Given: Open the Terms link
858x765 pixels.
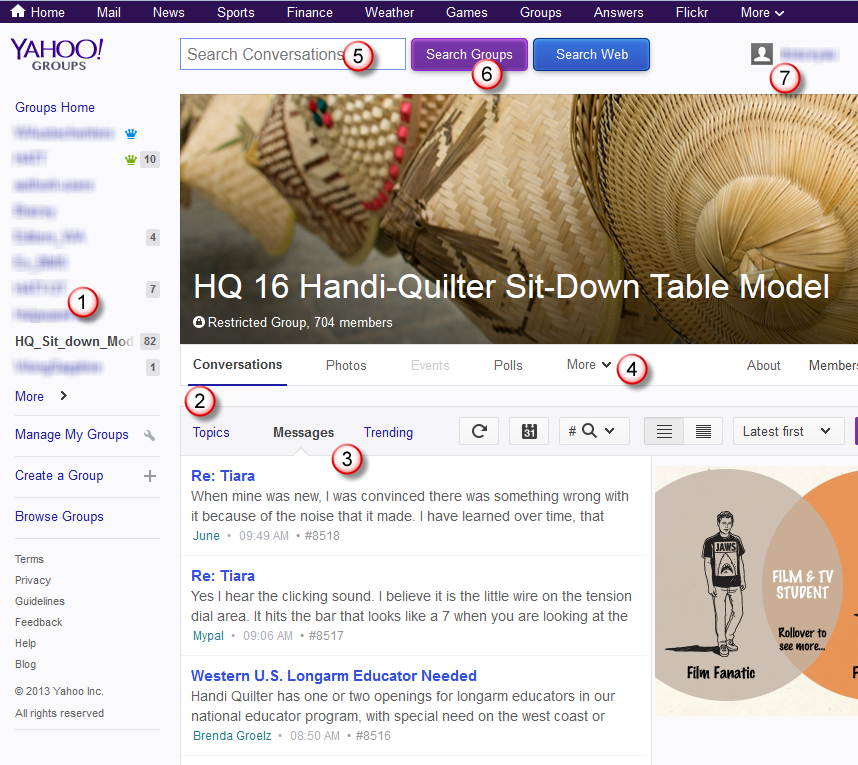Looking at the screenshot, I should (x=29, y=559).
